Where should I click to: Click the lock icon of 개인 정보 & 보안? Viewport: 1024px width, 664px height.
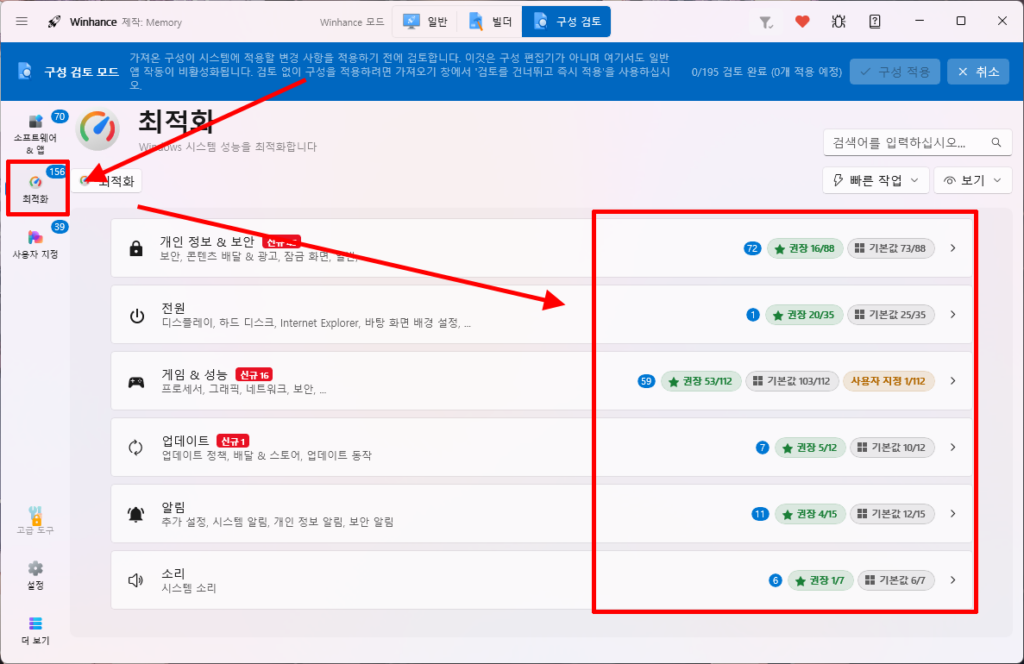tap(136, 249)
